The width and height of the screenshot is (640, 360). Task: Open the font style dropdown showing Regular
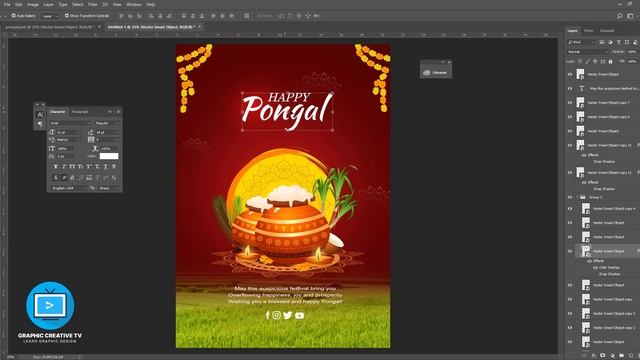point(107,123)
